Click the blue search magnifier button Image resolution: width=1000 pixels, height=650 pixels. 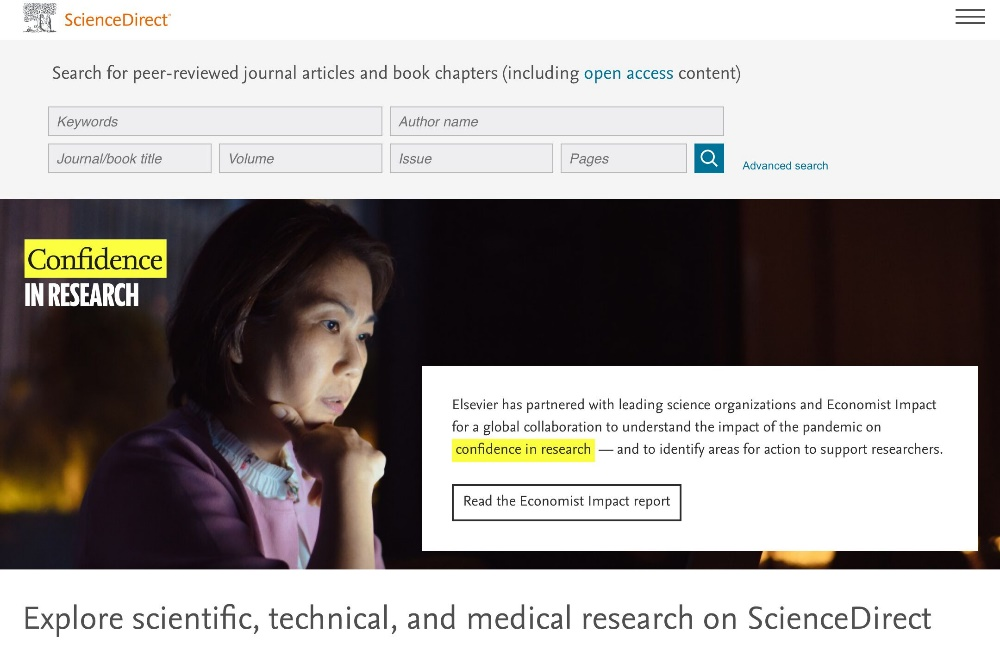coord(709,158)
